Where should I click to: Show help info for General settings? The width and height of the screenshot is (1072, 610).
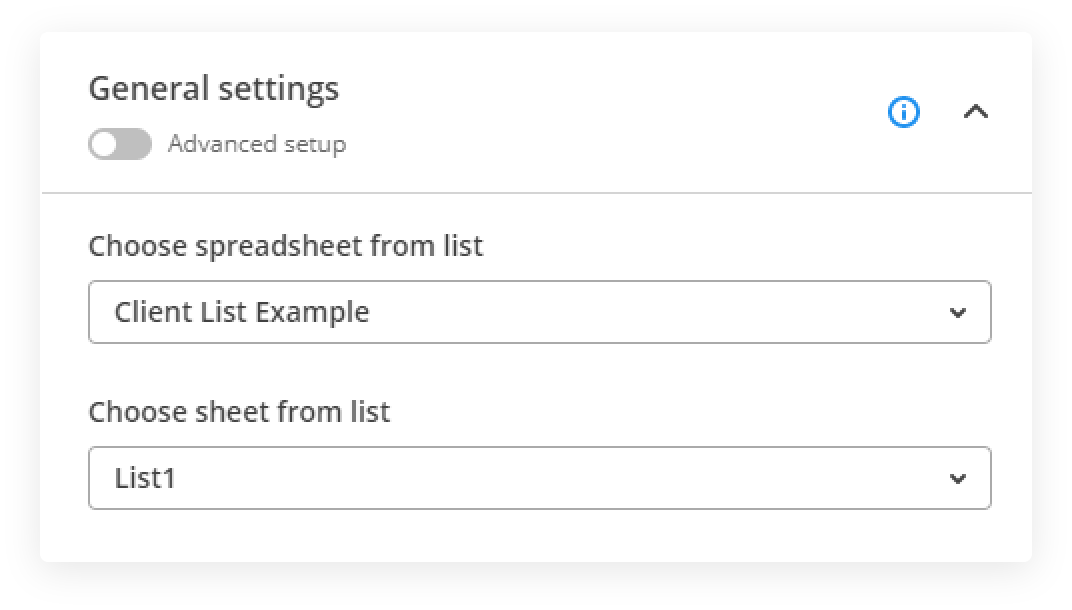pyautogui.click(x=904, y=113)
